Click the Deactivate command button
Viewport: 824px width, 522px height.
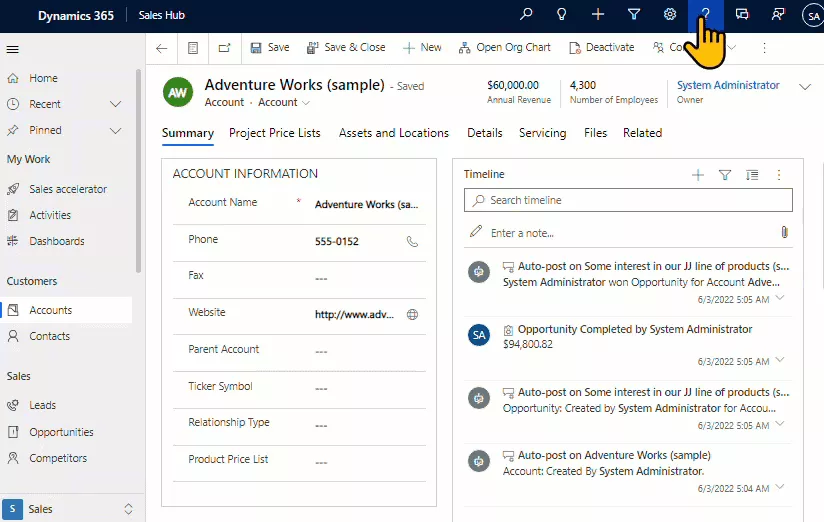coord(601,47)
